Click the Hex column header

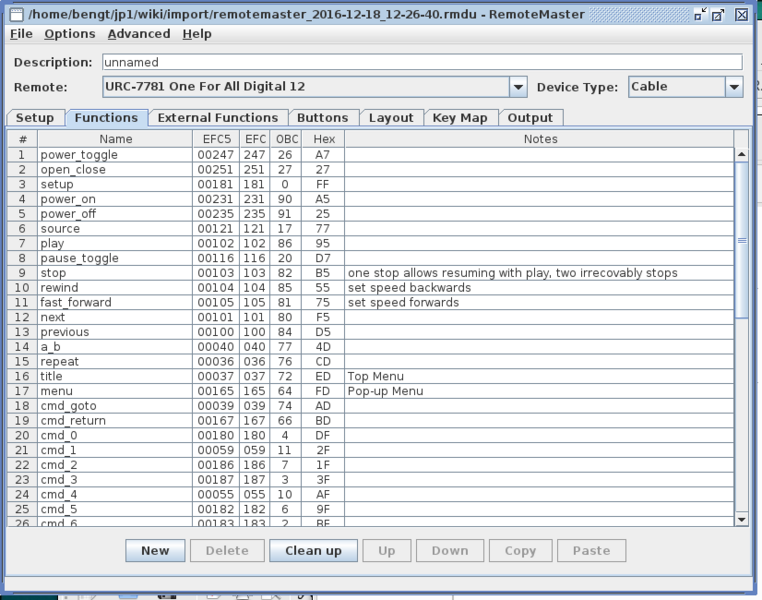[324, 139]
